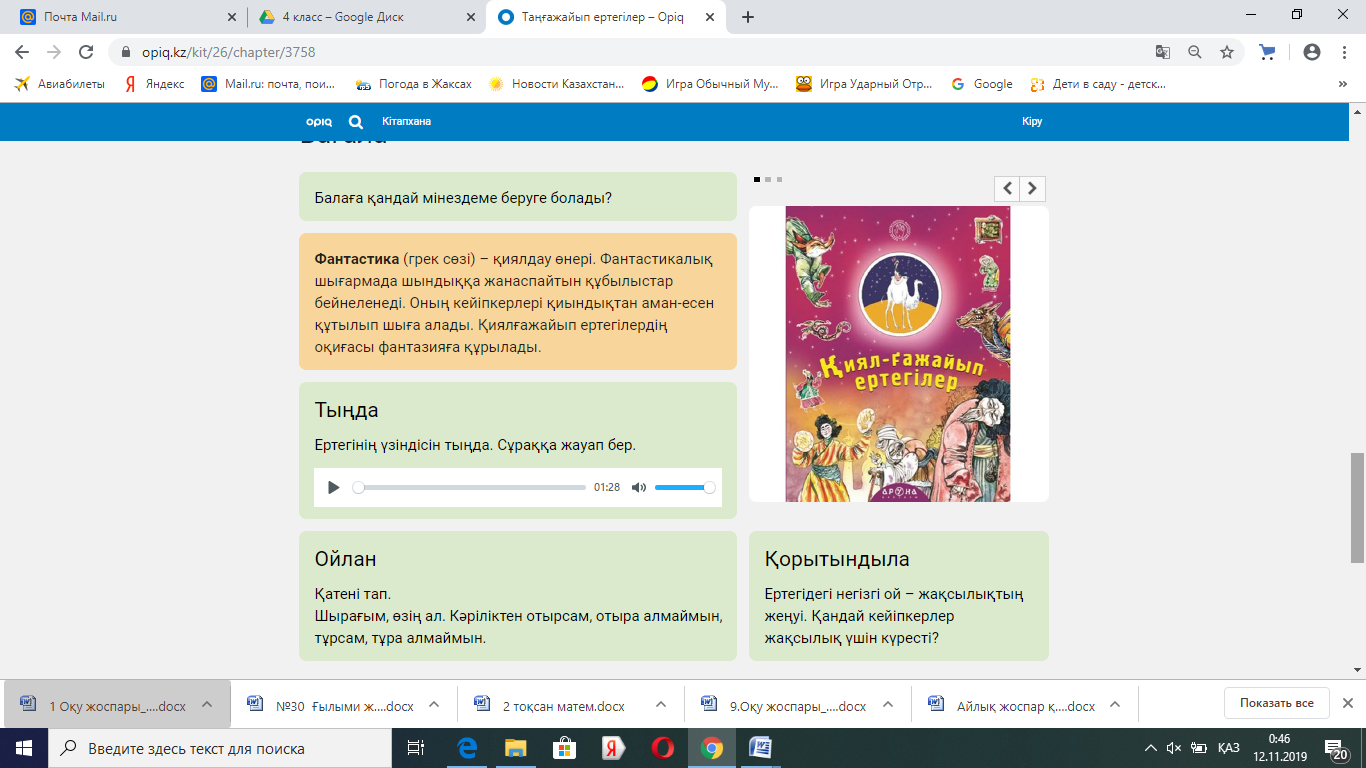This screenshot has height=768, width=1366.
Task: Switch to the Почта Mail.ru tab
Action: pyautogui.click(x=125, y=17)
